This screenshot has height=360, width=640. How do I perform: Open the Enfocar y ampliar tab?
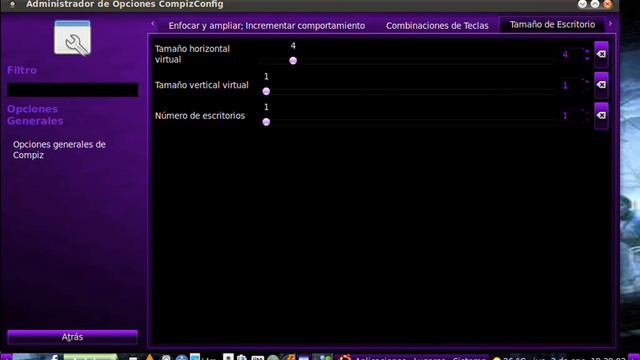point(267,25)
